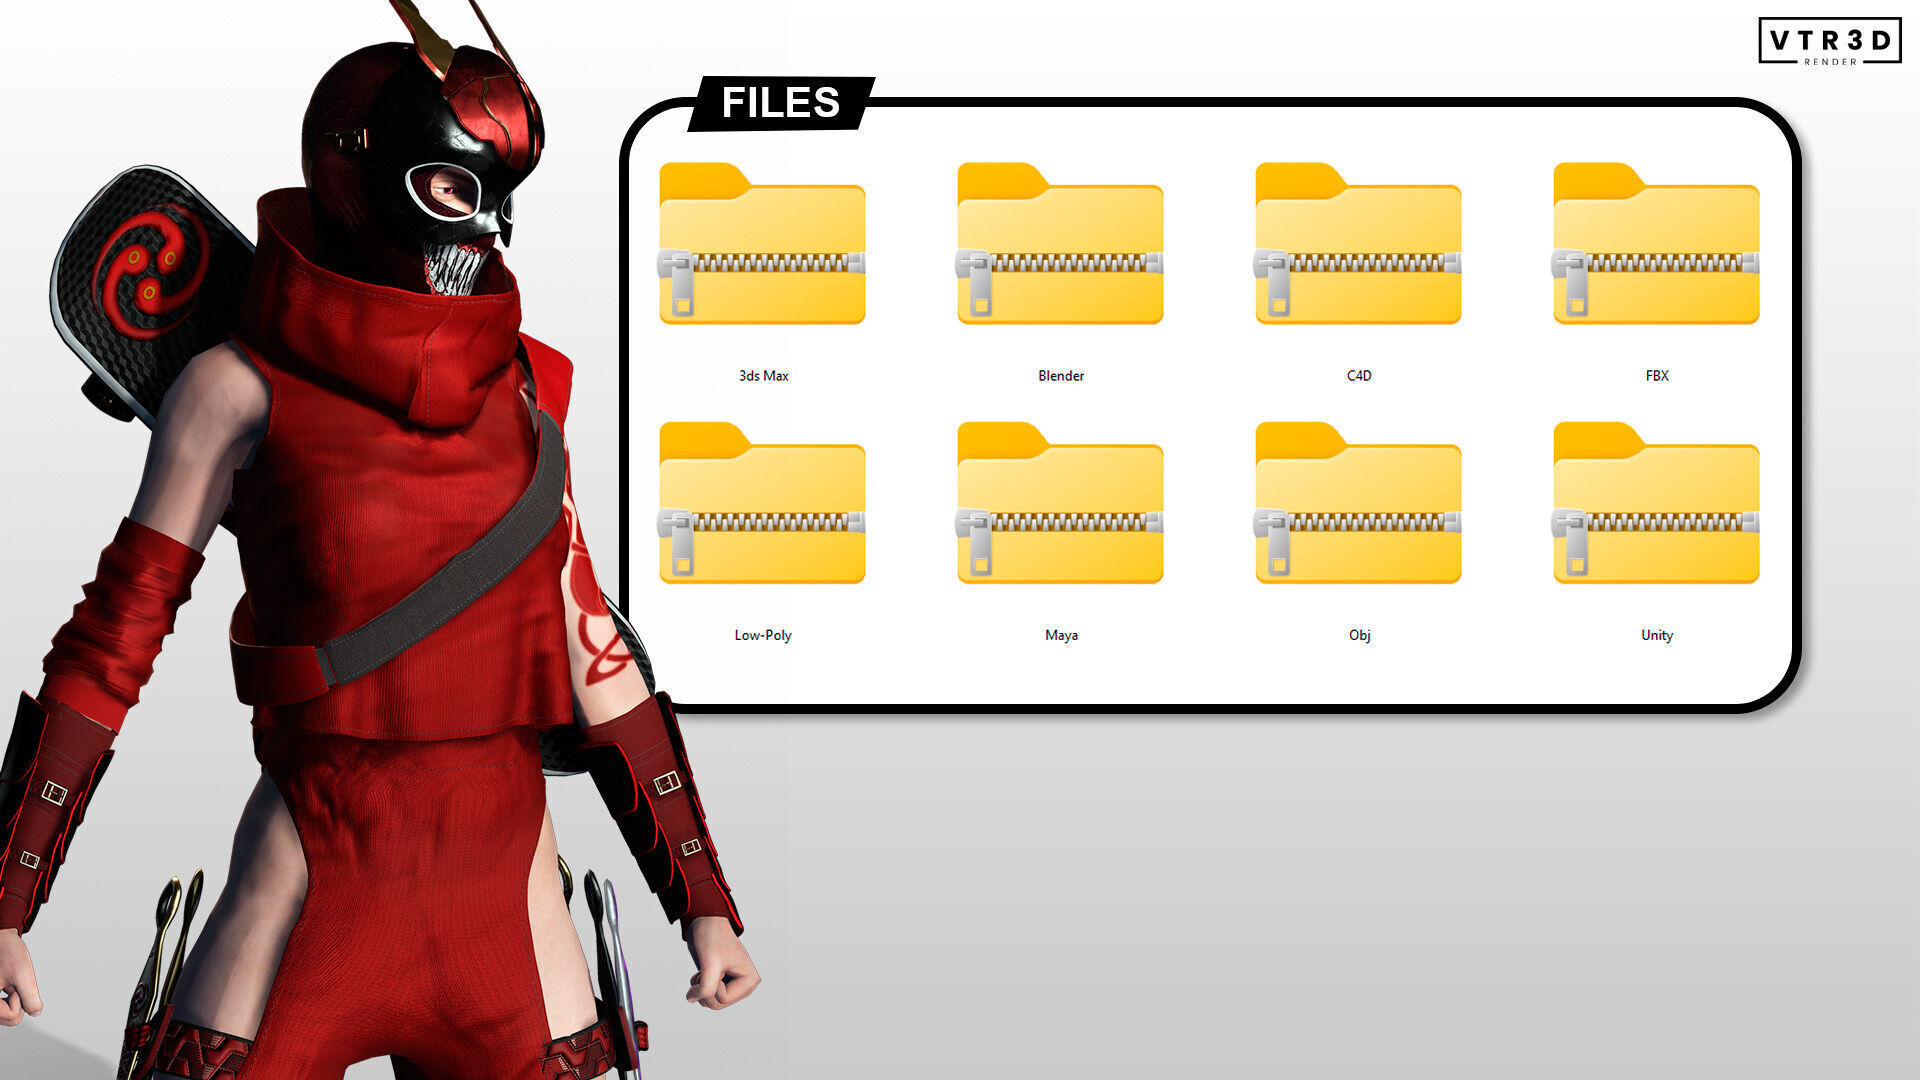Viewport: 1920px width, 1080px height.
Task: Select the 'Obj' file name label
Action: tap(1359, 635)
